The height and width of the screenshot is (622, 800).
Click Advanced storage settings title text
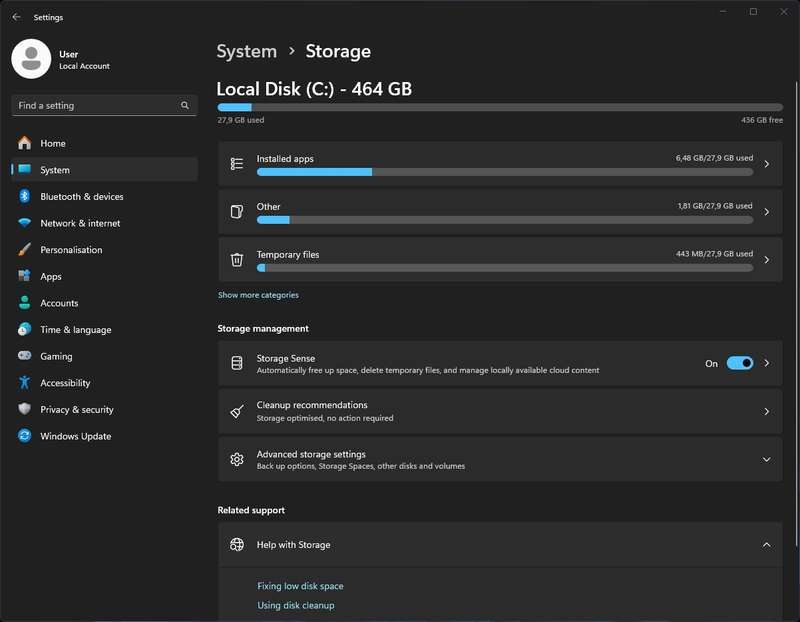[311, 454]
